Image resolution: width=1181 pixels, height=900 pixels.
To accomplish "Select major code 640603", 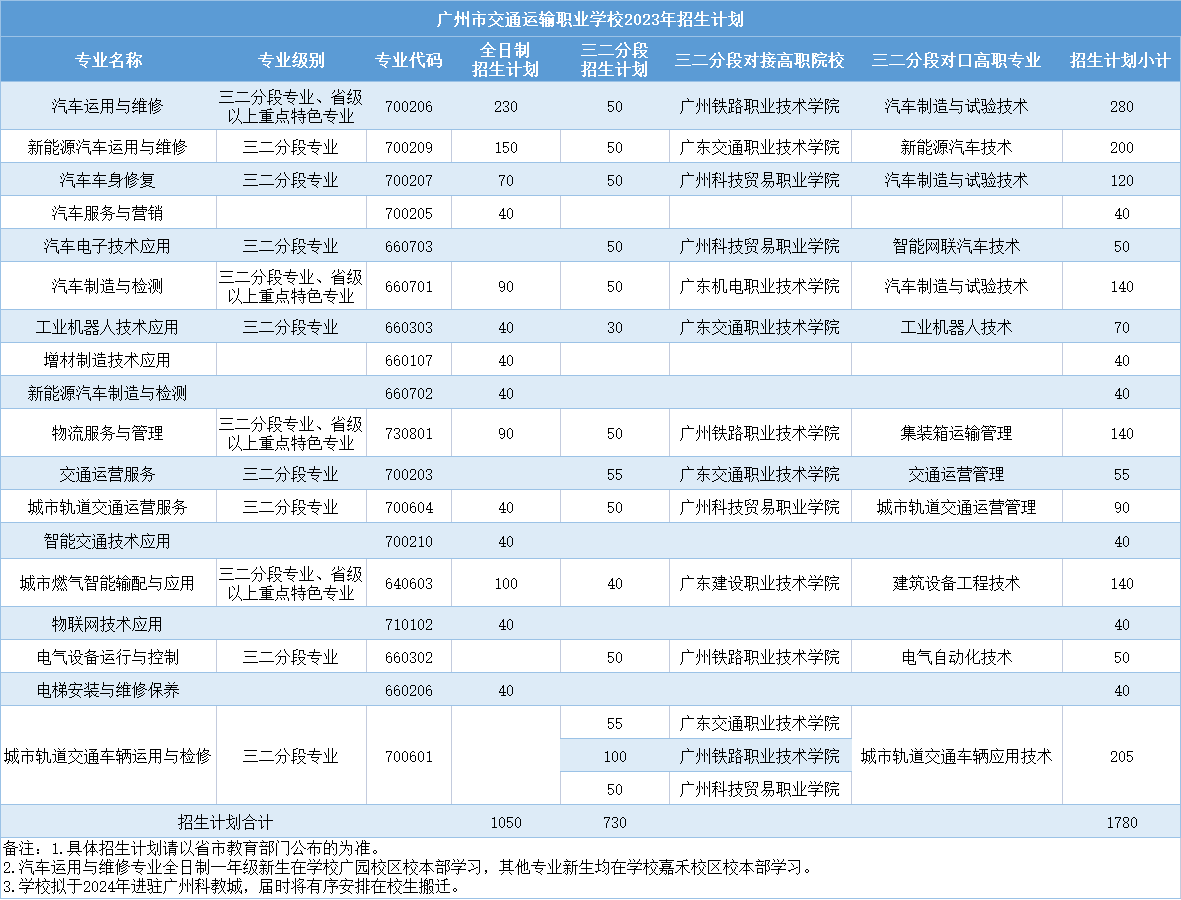I will click(x=409, y=584).
